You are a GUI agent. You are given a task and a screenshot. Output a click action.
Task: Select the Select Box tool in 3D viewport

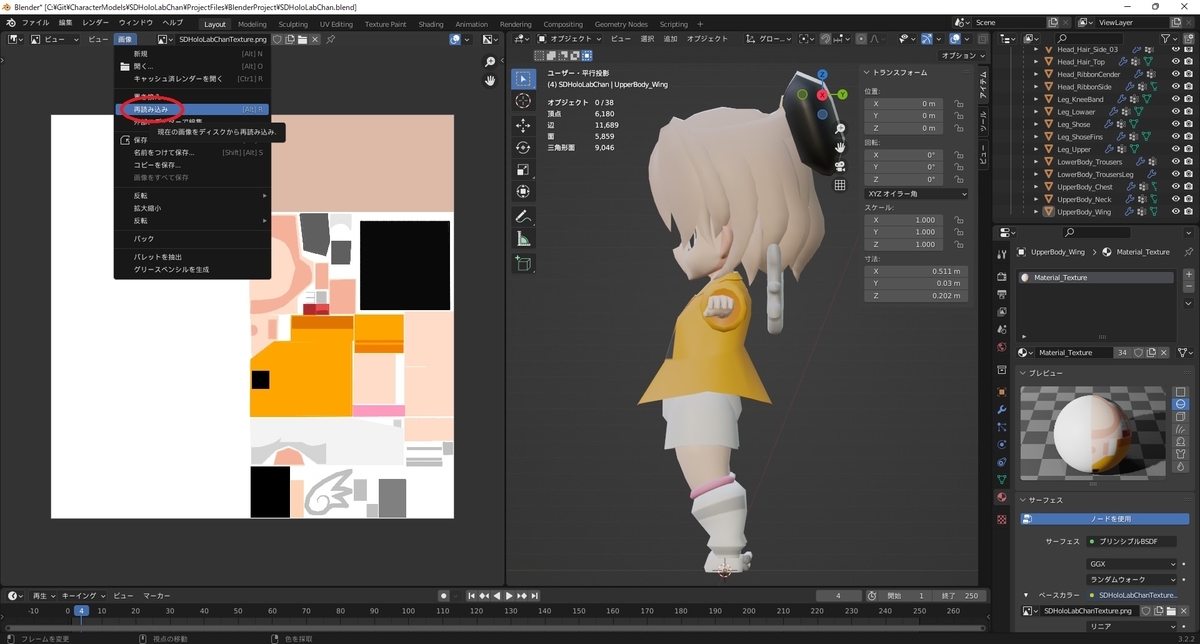(523, 79)
